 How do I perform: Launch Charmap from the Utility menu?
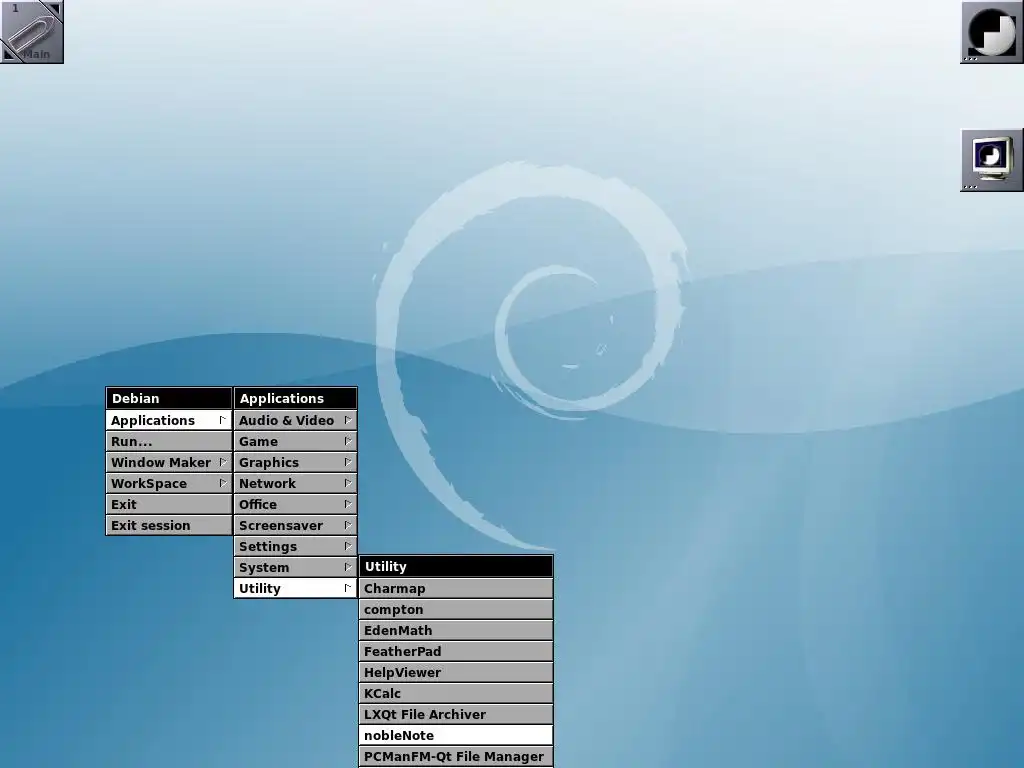(x=456, y=588)
